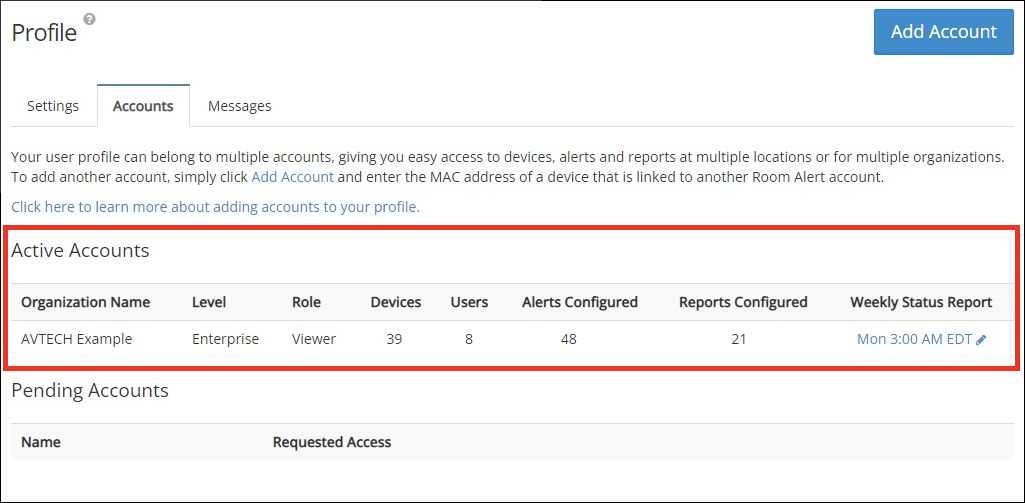The height and width of the screenshot is (503, 1025).
Task: Open the learn more about adding accounts link
Action: (215, 207)
